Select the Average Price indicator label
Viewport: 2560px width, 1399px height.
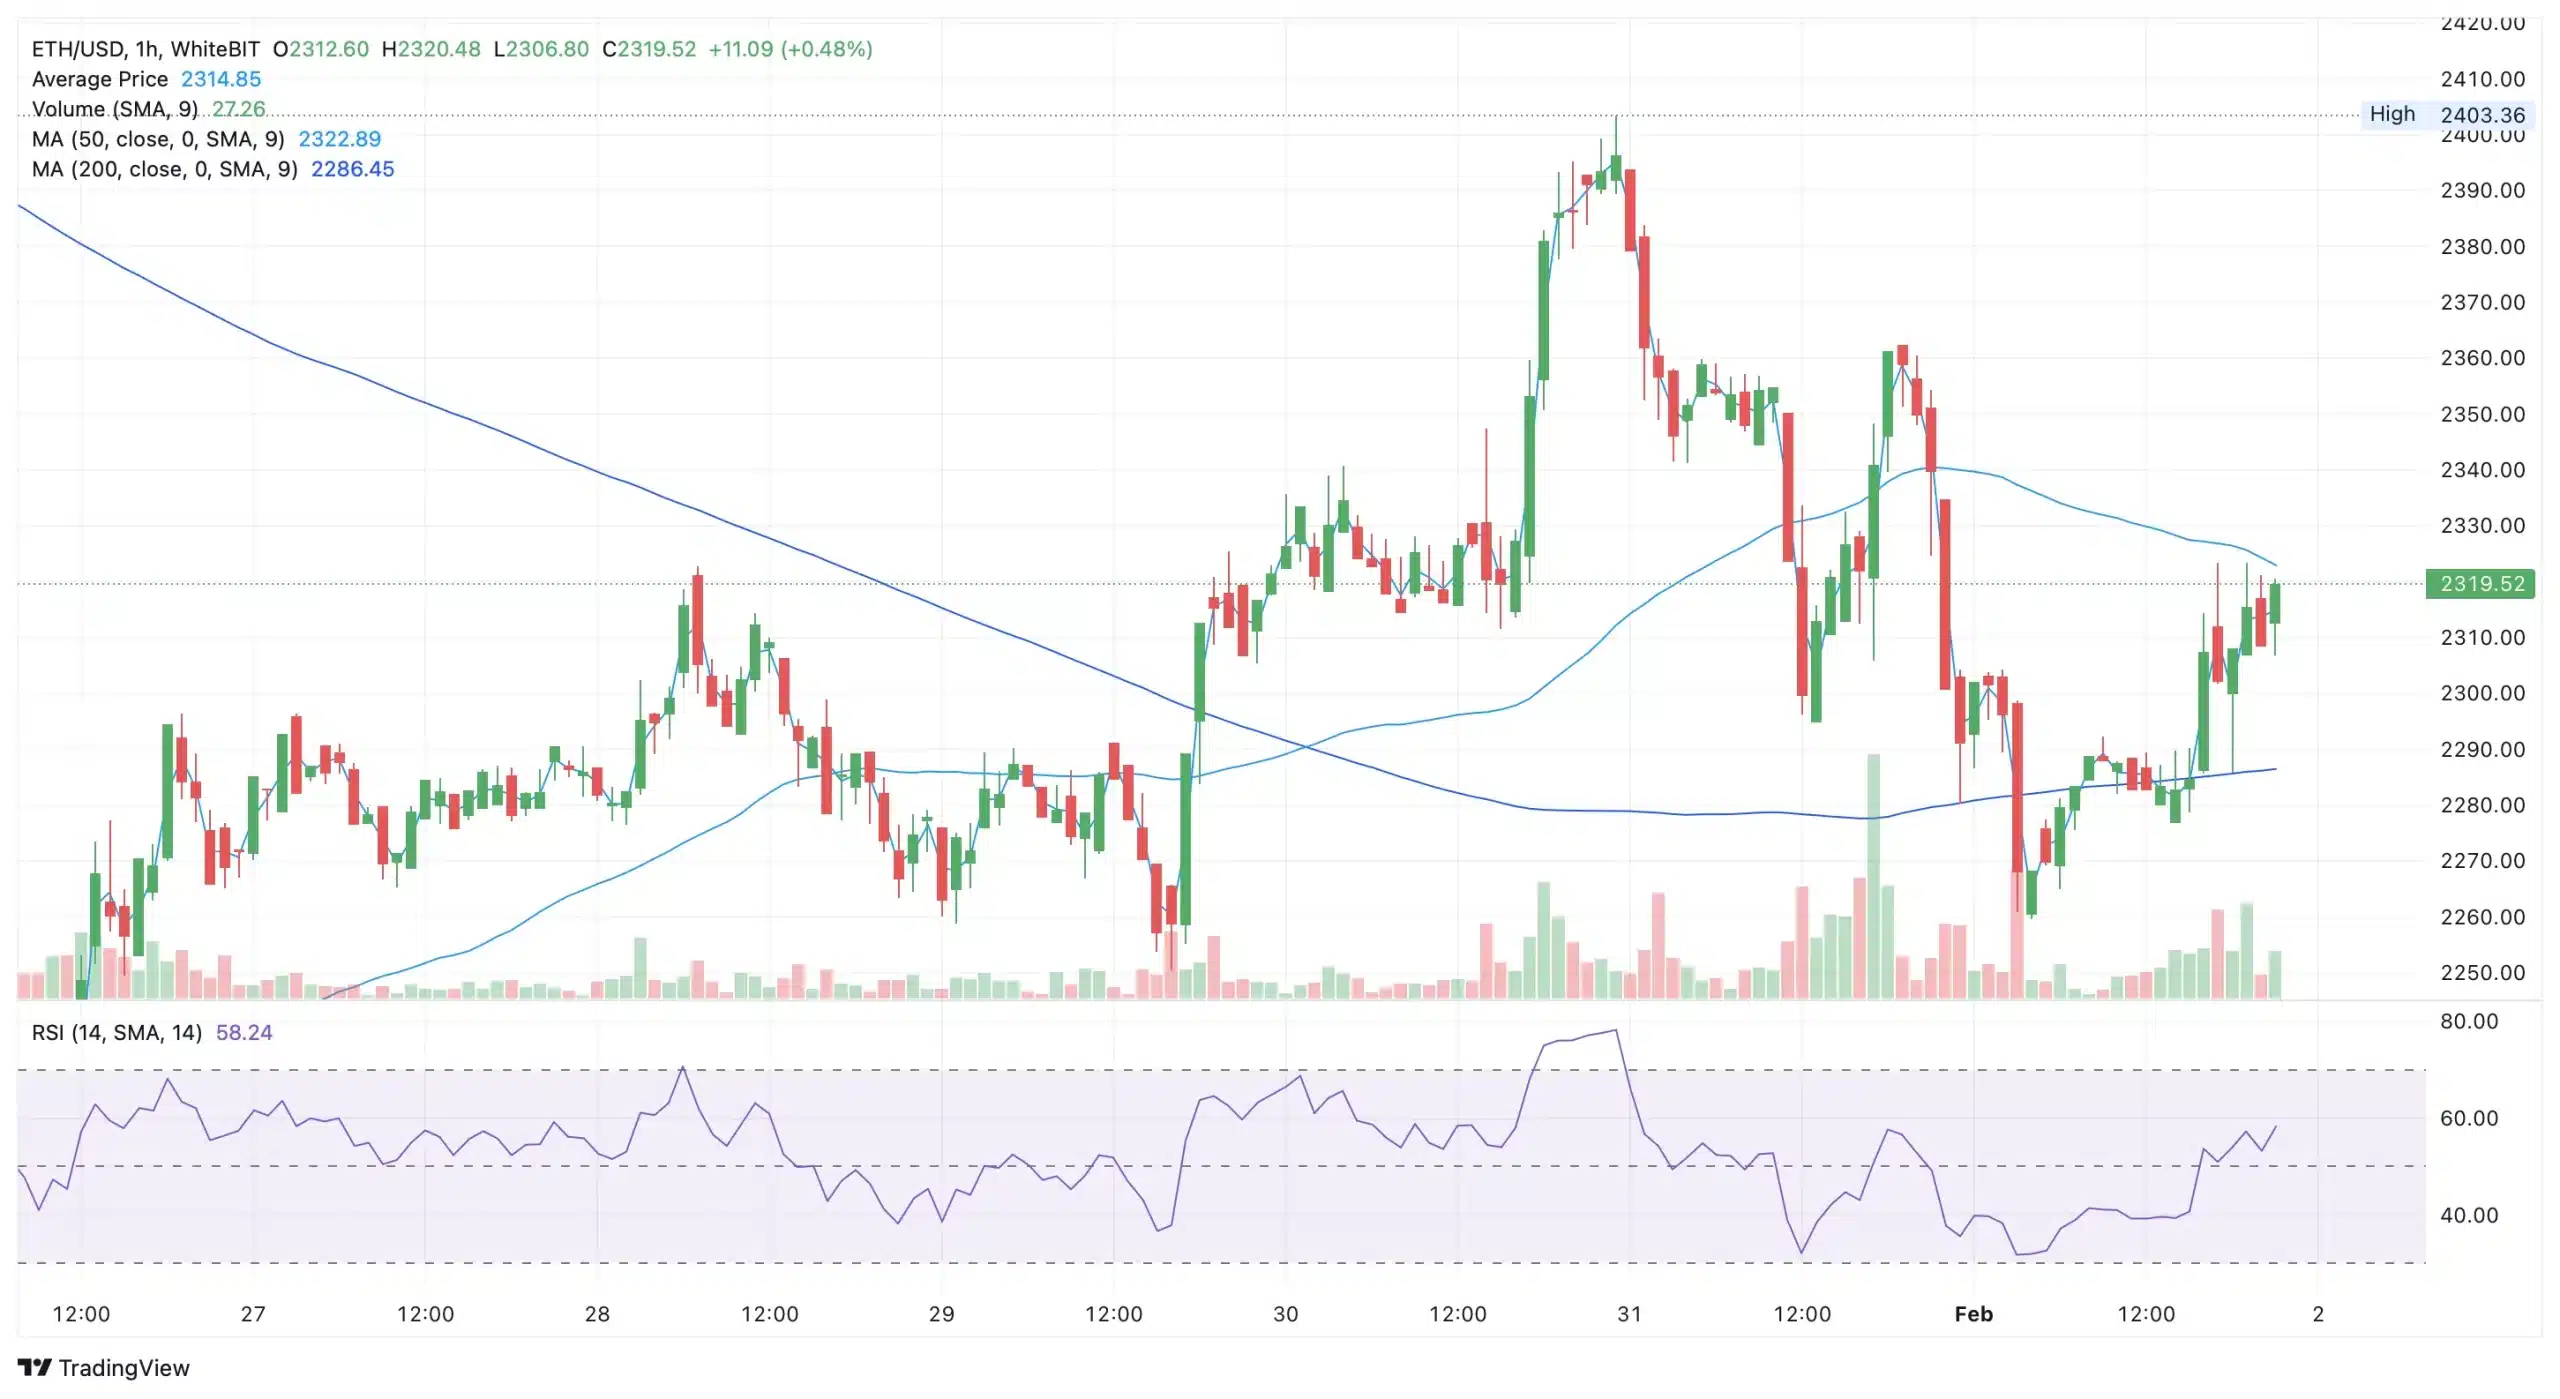pos(100,79)
